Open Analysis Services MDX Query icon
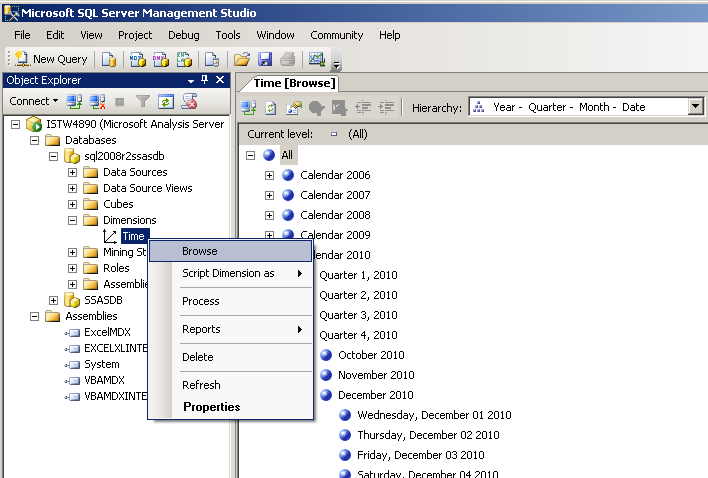This screenshot has width=708, height=478. click(x=138, y=59)
